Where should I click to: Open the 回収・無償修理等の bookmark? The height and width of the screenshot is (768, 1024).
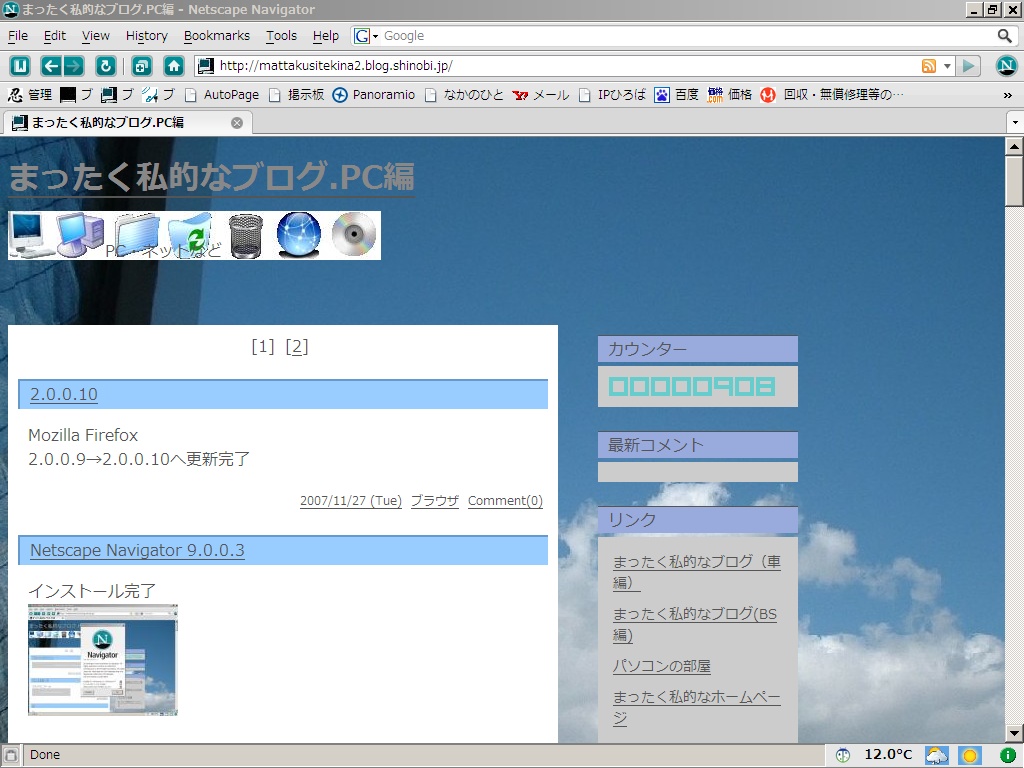(x=832, y=95)
